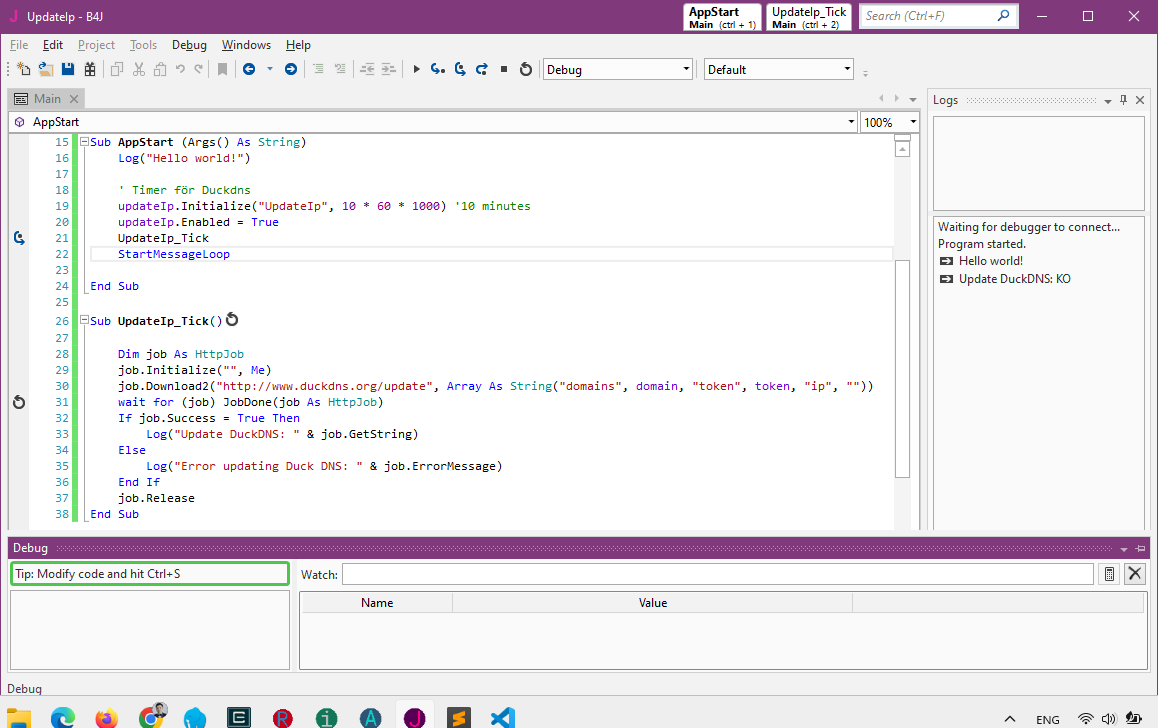
Task: Open the Debug build mode dropdown
Action: [686, 69]
